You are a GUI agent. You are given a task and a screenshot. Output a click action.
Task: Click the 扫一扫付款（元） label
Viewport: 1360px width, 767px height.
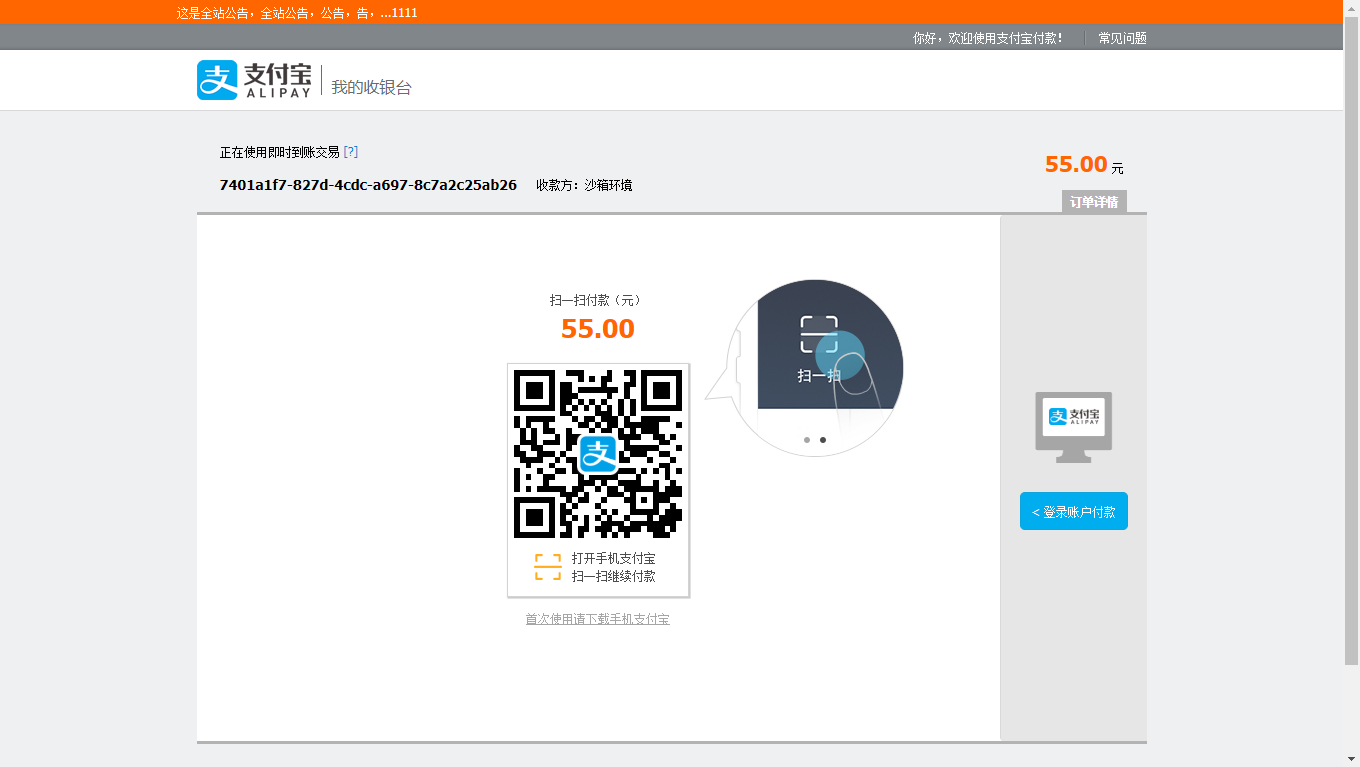coord(597,300)
